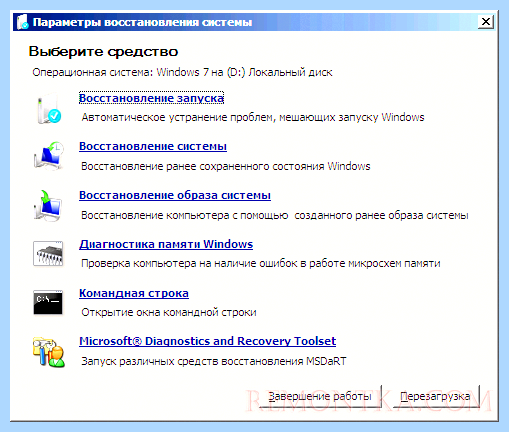Click the System Restore monitor-clock icon
This screenshot has height=432, width=509.
49,156
